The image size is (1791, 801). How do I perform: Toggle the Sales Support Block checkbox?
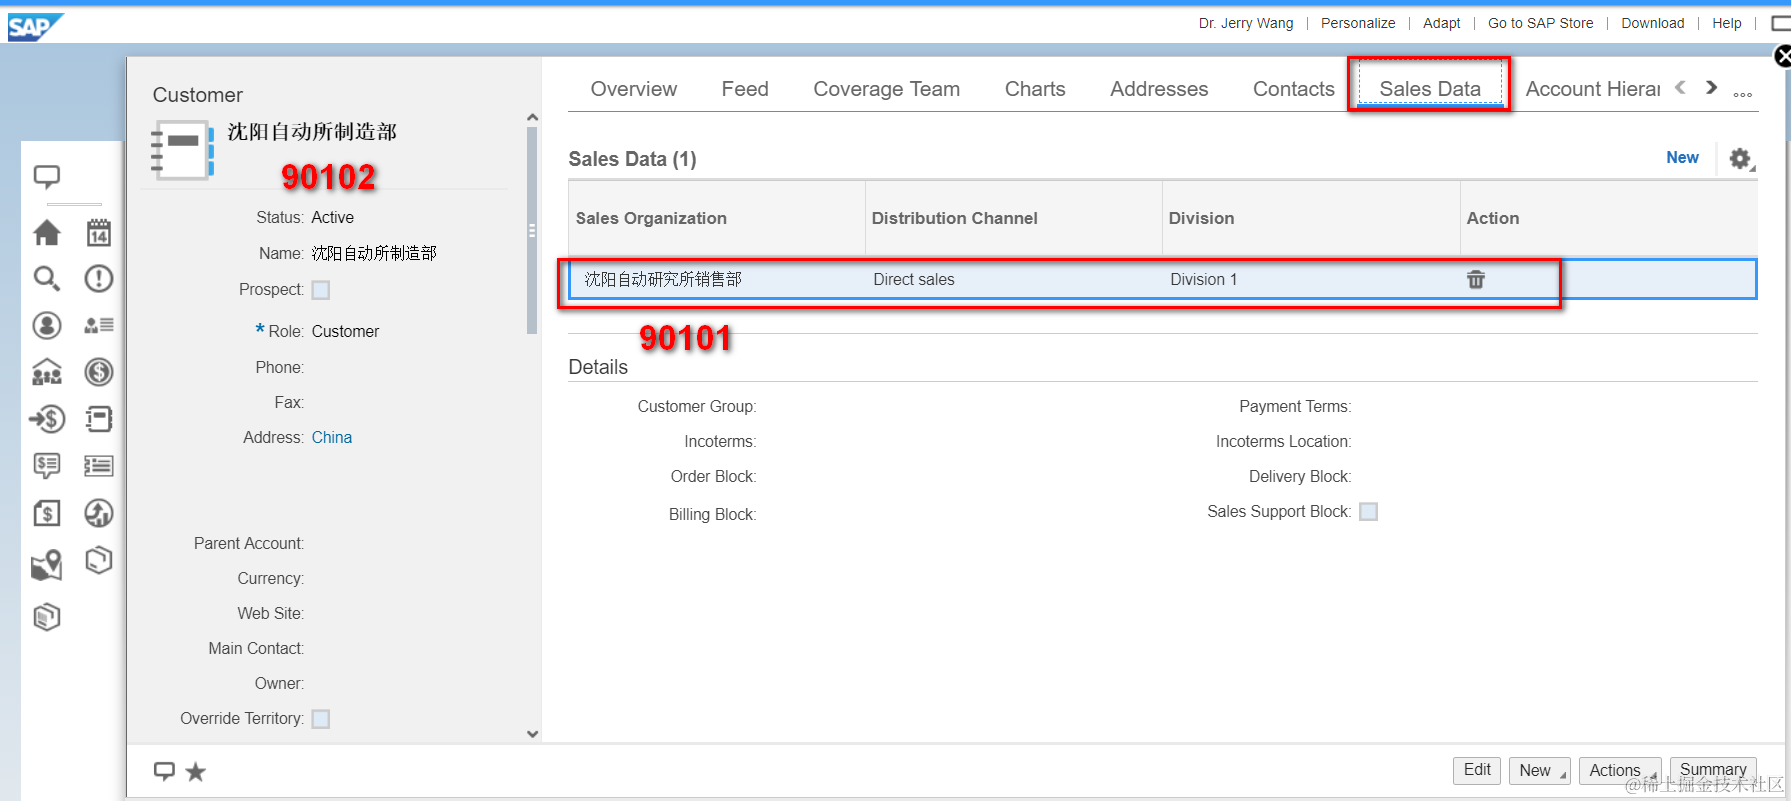point(1369,512)
